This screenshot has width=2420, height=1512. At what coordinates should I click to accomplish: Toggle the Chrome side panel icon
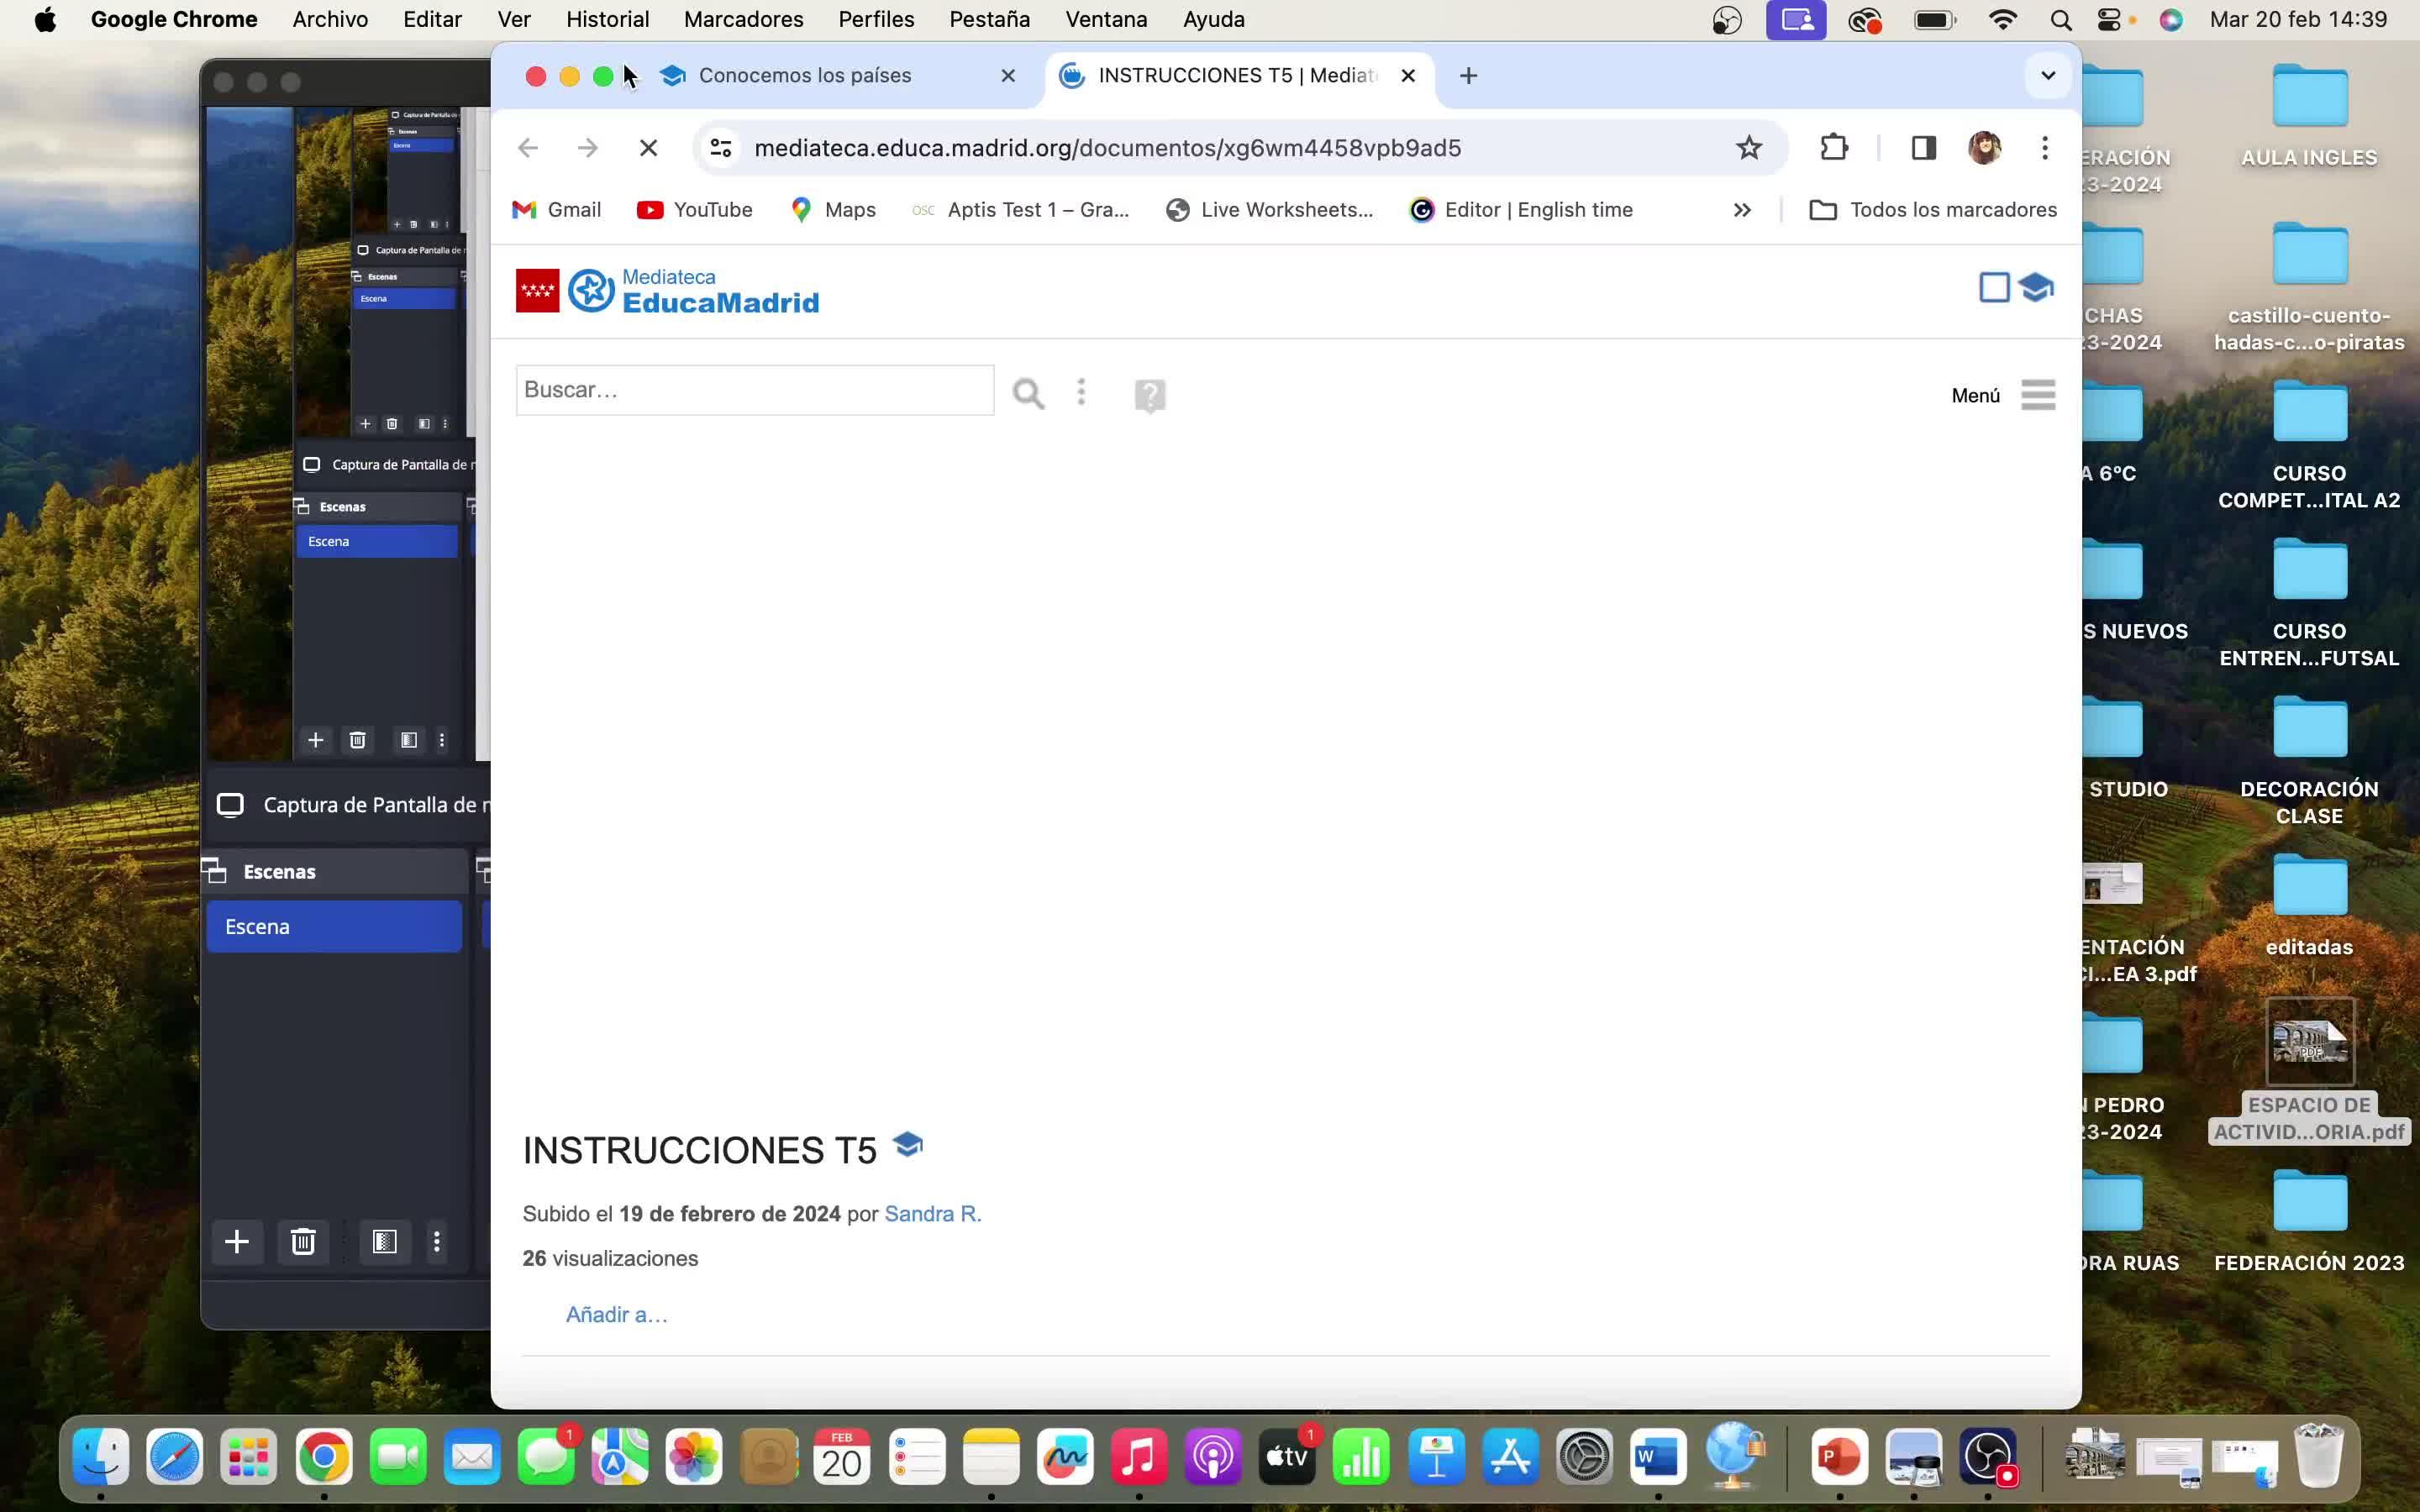click(x=1923, y=148)
